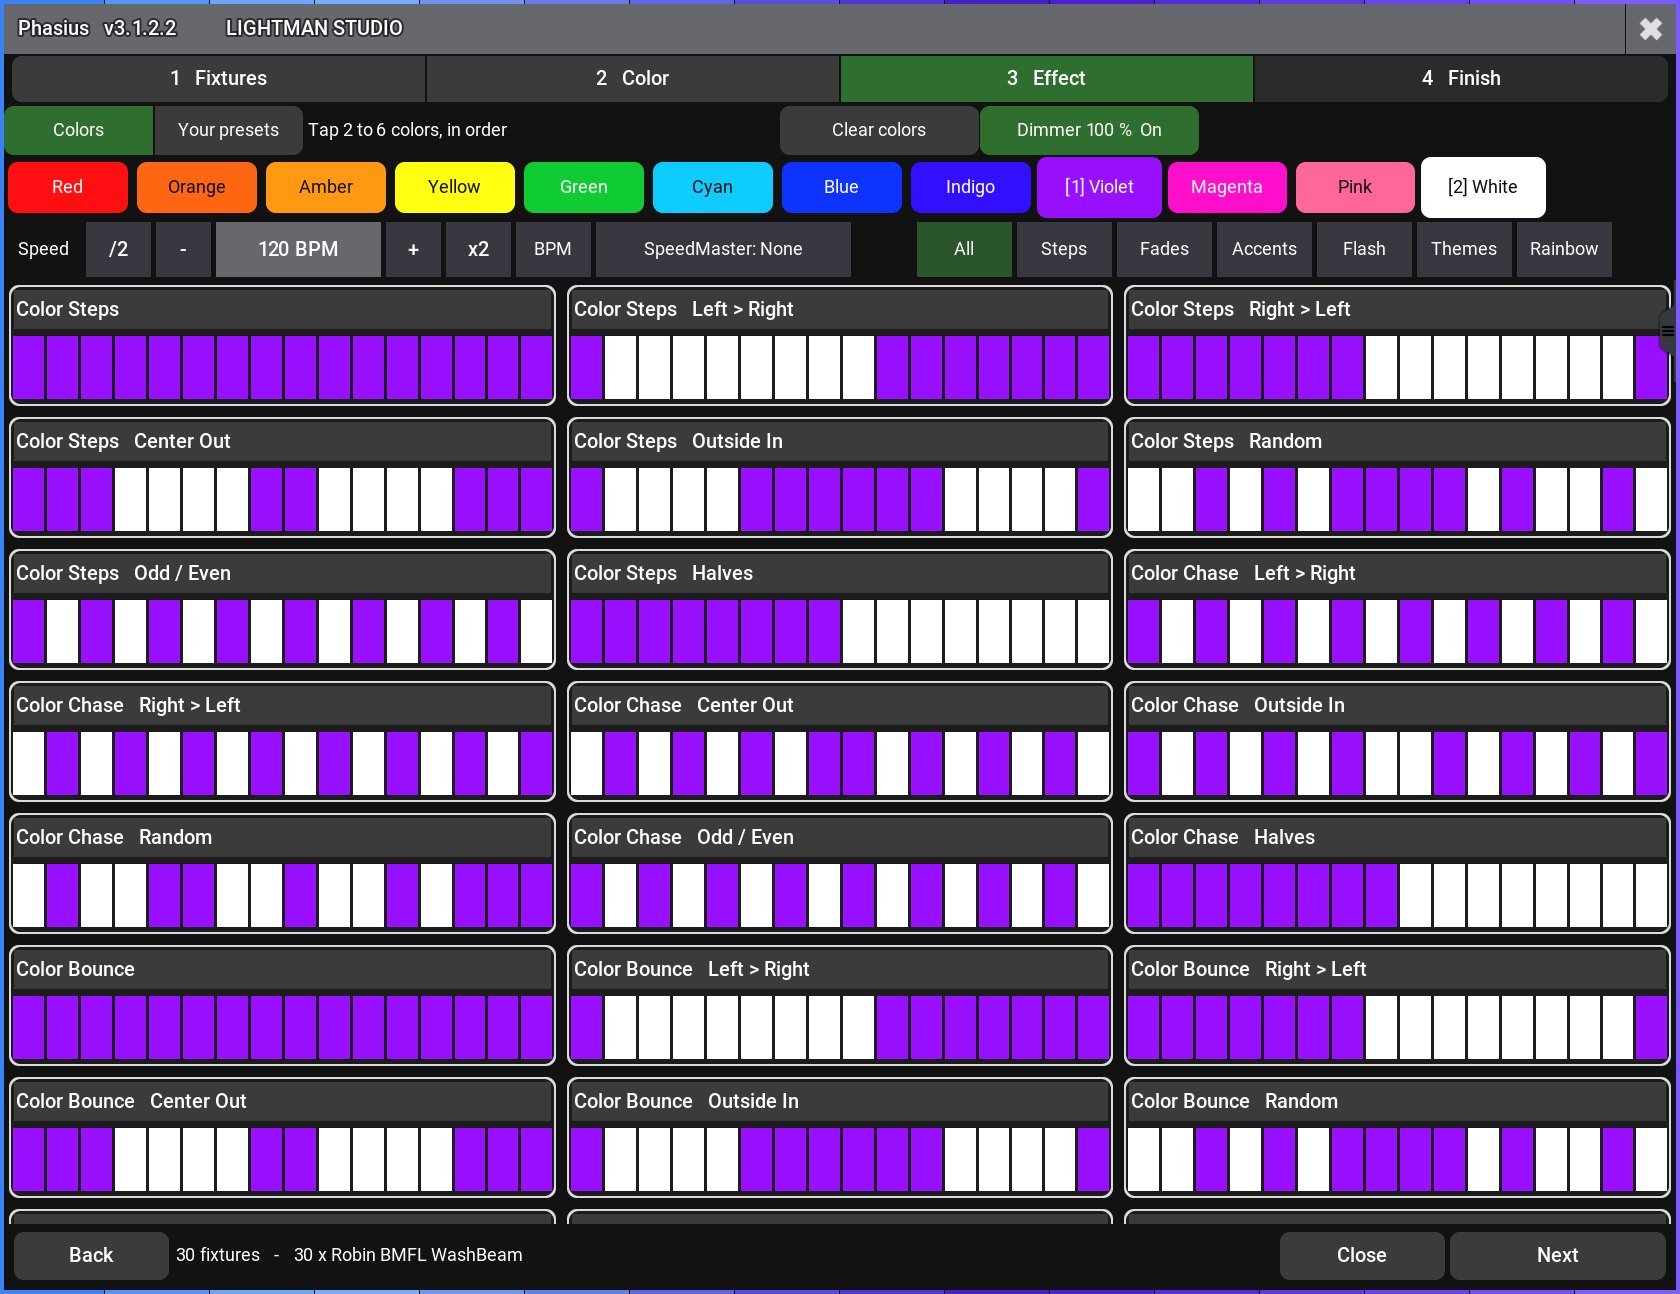Viewport: 1680px width, 1294px height.
Task: Click the 120 BPM speed field
Action: [298, 249]
